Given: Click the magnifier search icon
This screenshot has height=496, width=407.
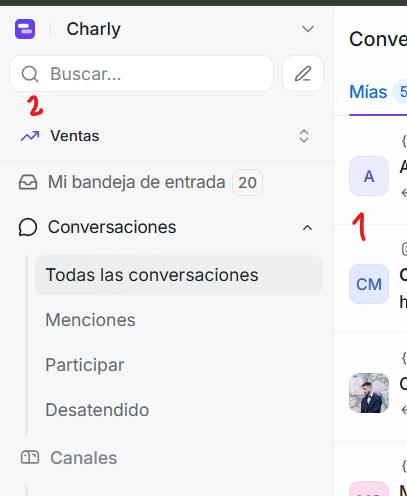Looking at the screenshot, I should tap(30, 74).
